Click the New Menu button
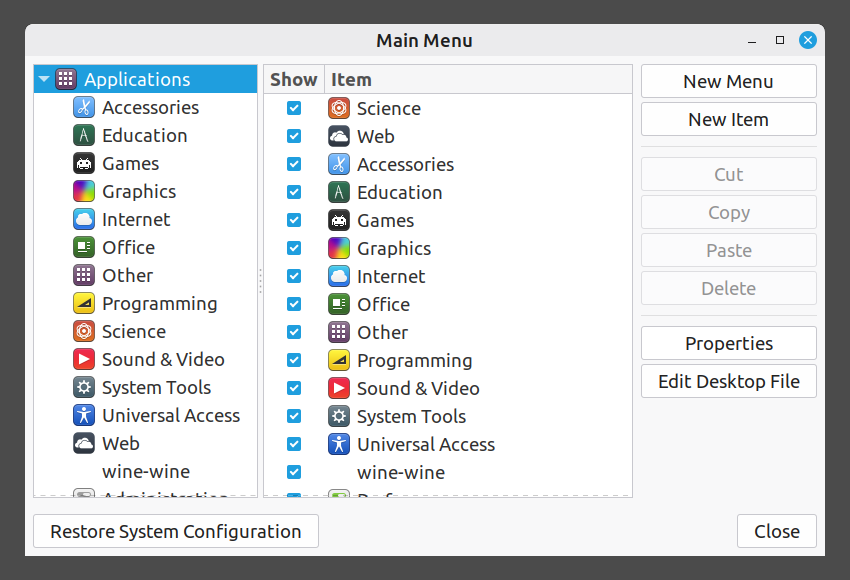The width and height of the screenshot is (850, 580). point(728,82)
